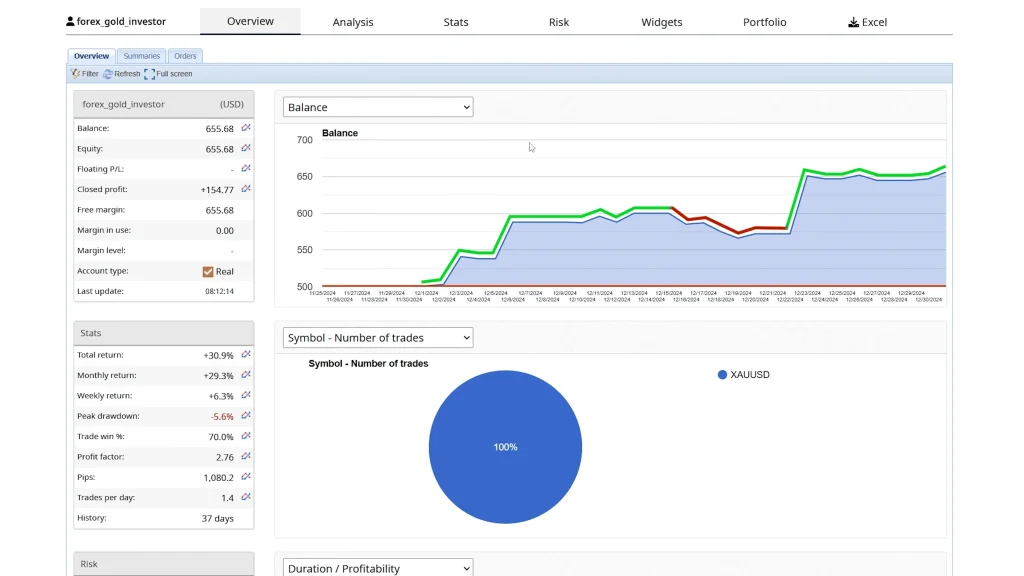Viewport: 1024px width, 576px height.
Task: Click the chart icon next to Profit factor
Action: click(245, 457)
